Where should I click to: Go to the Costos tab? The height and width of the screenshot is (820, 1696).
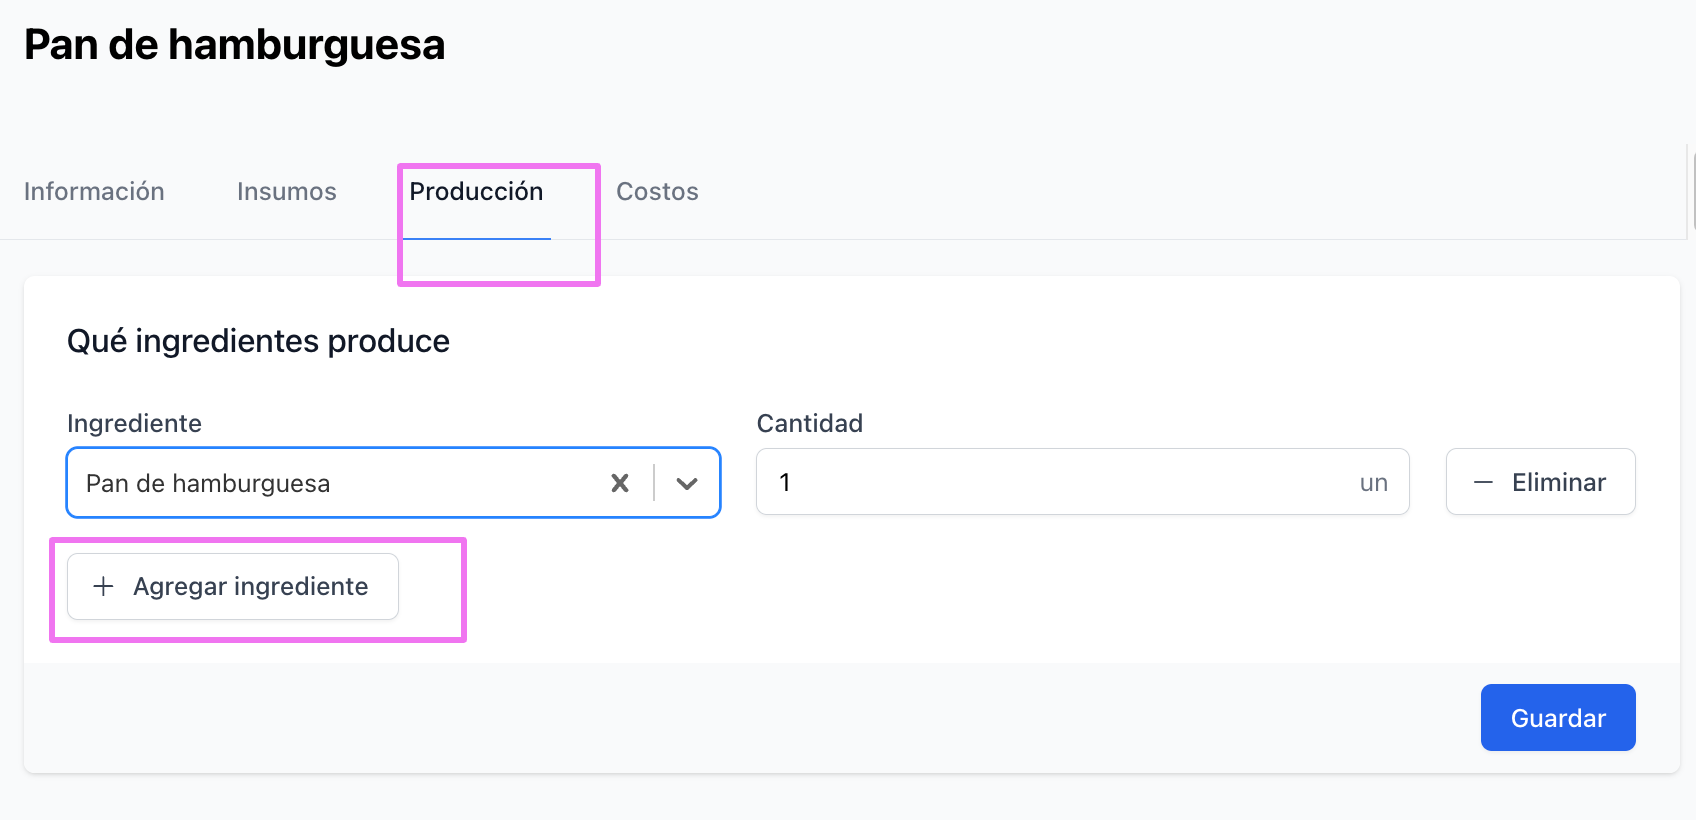[657, 192]
